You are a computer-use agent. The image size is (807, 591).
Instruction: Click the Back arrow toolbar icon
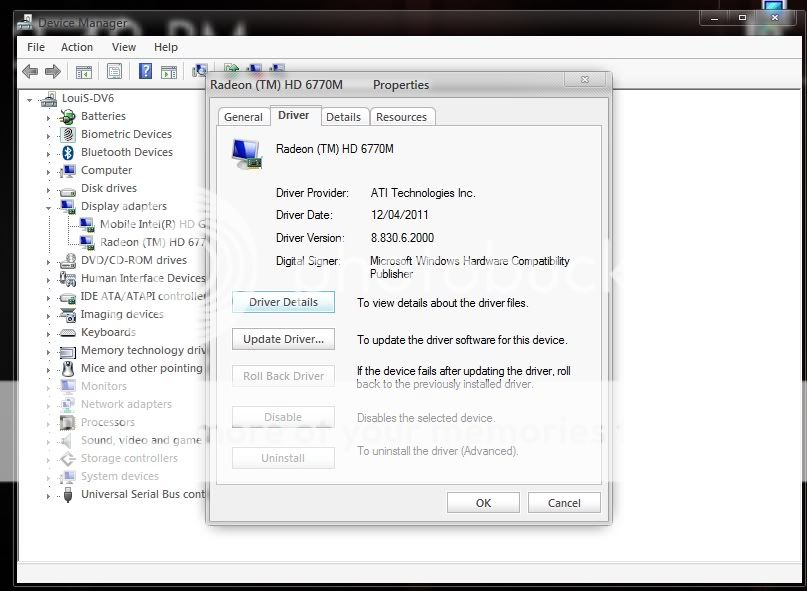[30, 72]
